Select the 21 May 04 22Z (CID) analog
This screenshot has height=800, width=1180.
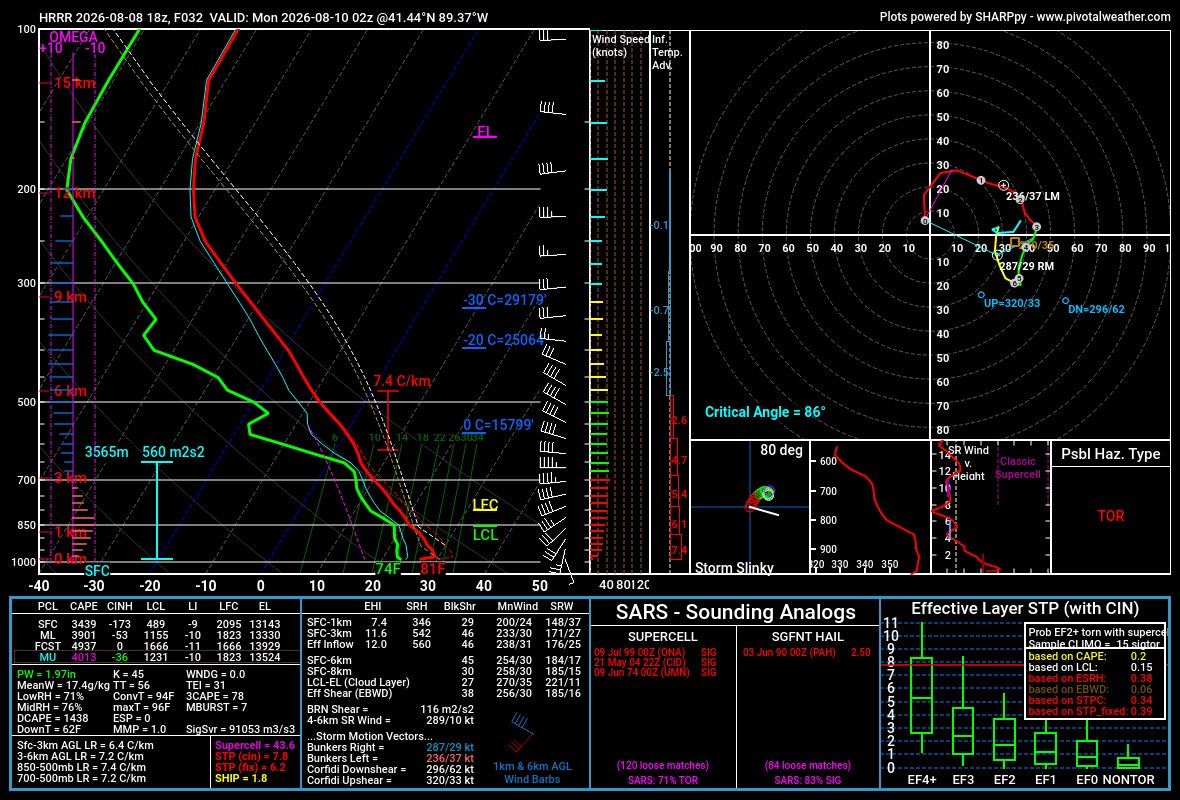tap(655, 662)
